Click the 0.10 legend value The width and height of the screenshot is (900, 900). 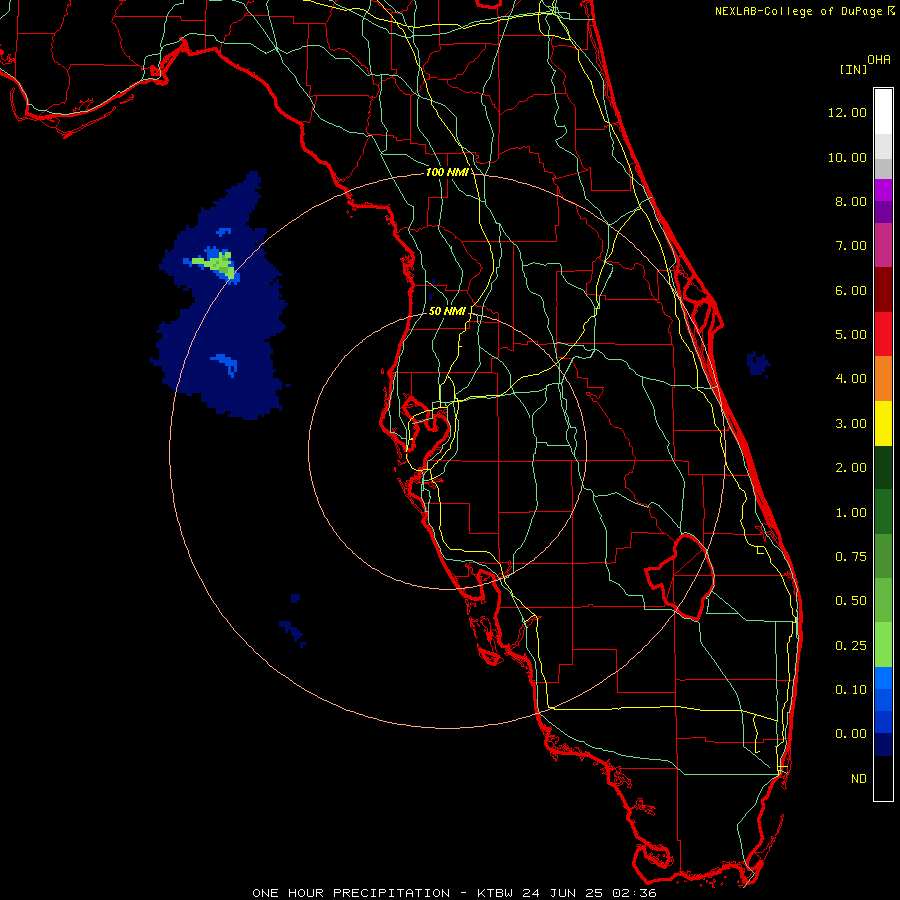pyautogui.click(x=851, y=690)
